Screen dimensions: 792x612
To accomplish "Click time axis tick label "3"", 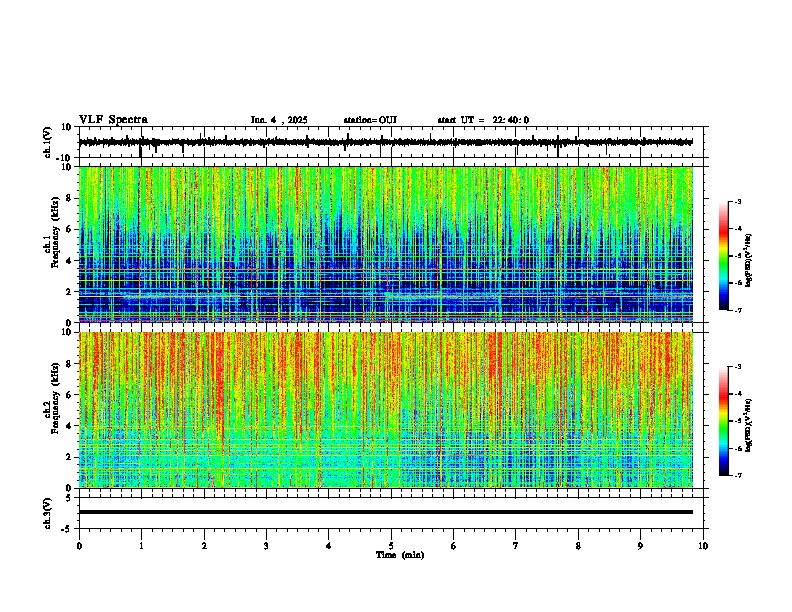I will point(266,546).
